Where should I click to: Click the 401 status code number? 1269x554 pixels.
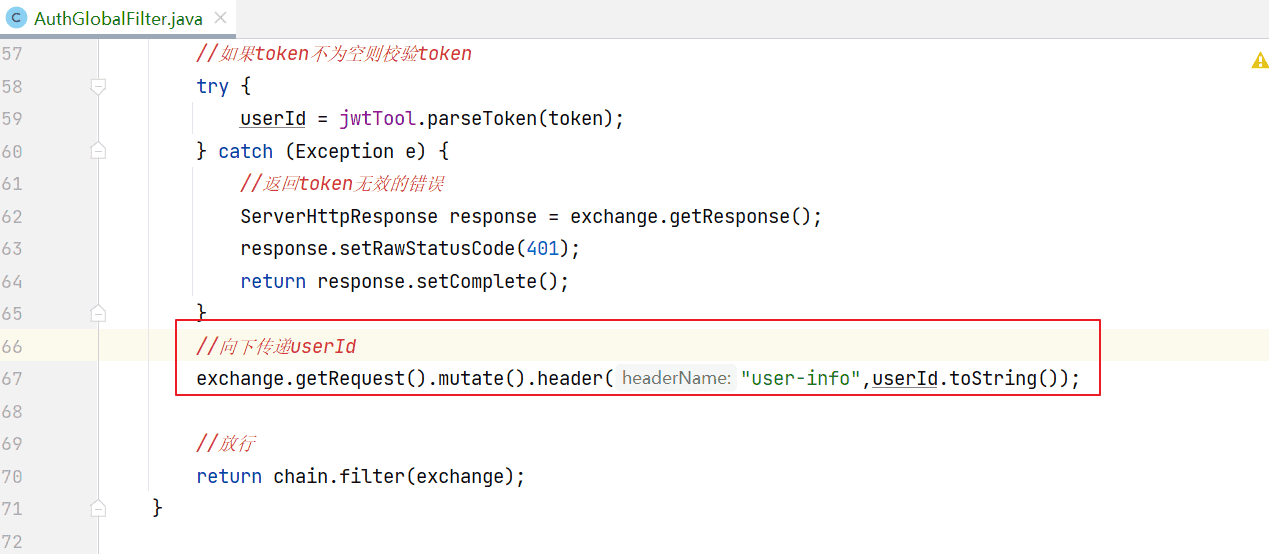543,248
